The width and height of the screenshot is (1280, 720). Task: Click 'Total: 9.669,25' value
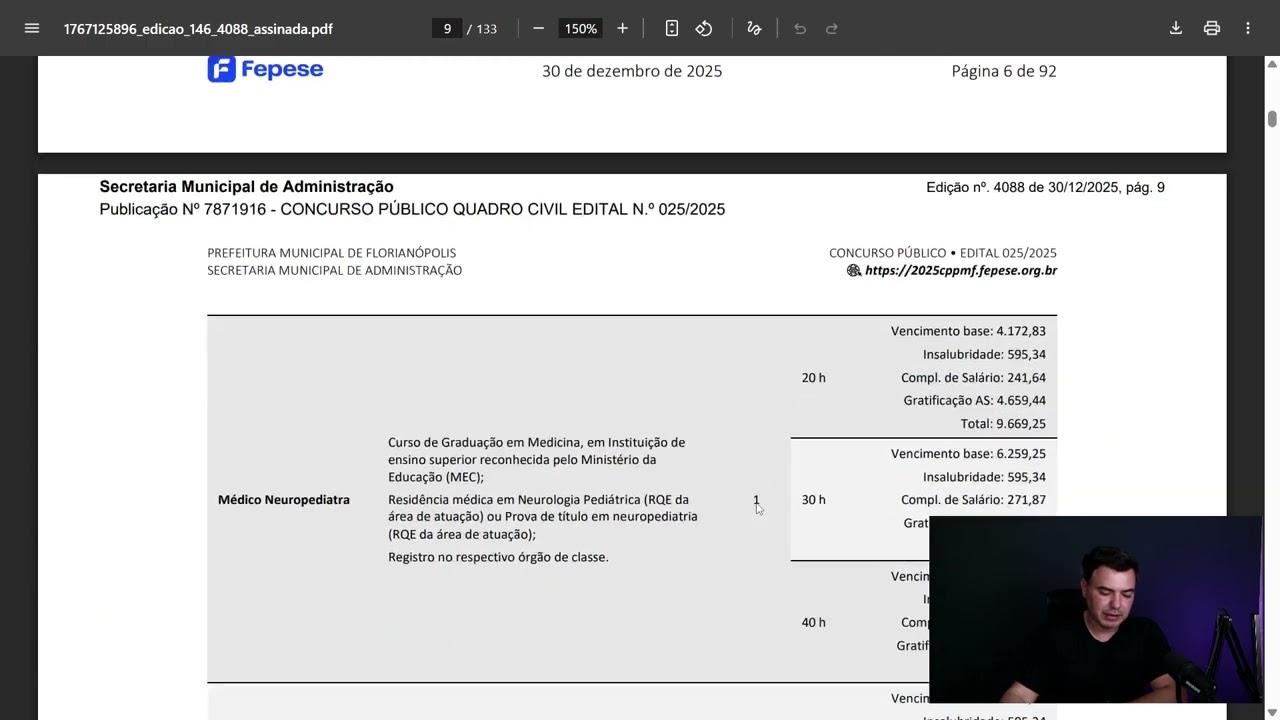click(x=1003, y=424)
